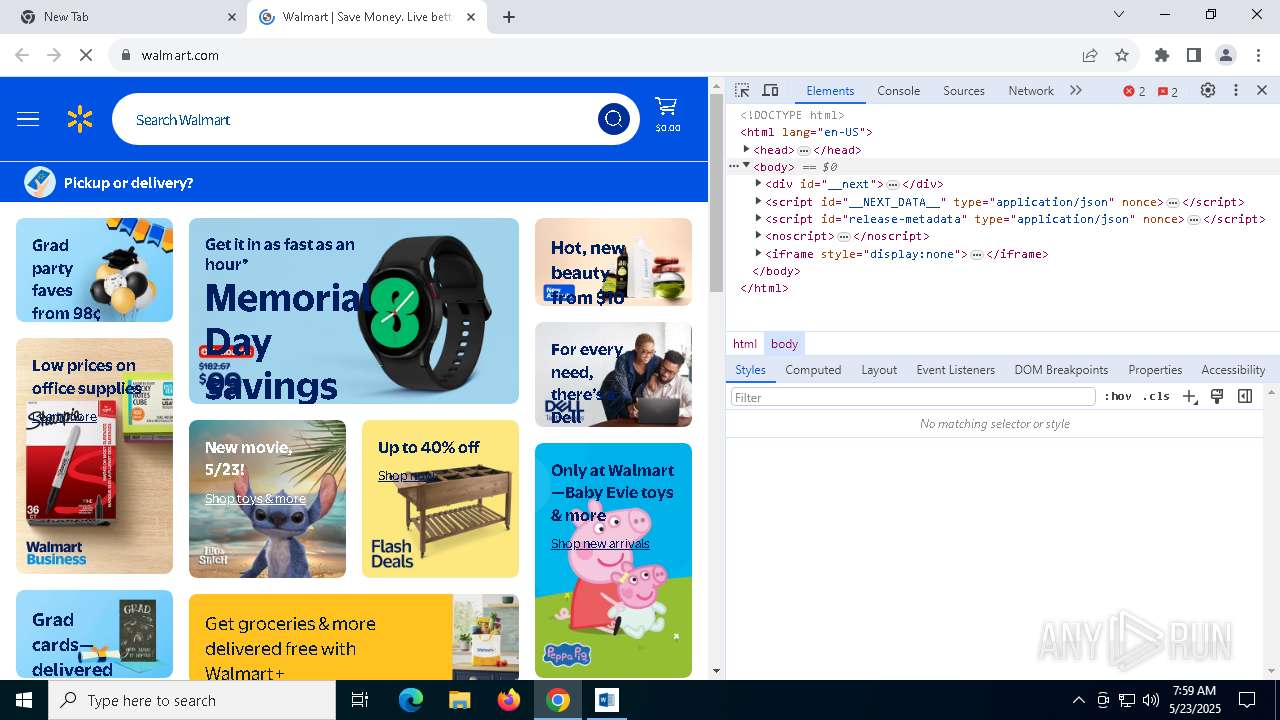Open the Windows Start menu
The image size is (1280, 720).
coord(24,700)
